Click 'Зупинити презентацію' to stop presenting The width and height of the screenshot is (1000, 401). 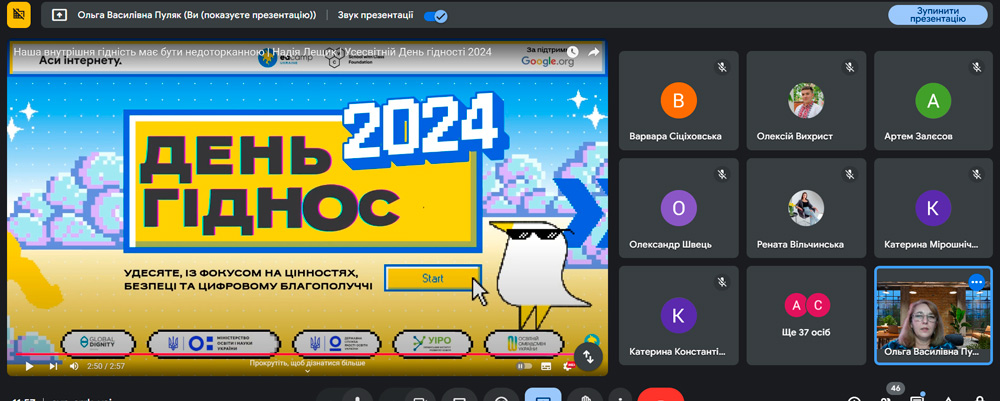pyautogui.click(x=938, y=14)
